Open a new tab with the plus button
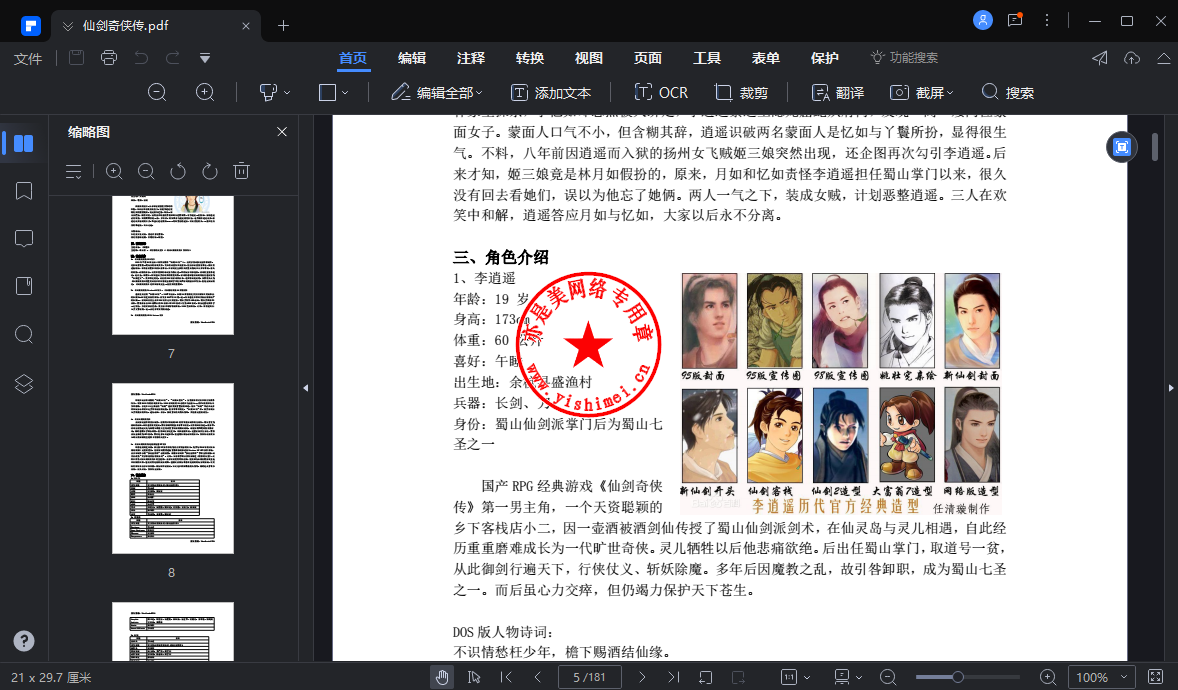Viewport: 1178px width, 690px height. pyautogui.click(x=283, y=26)
